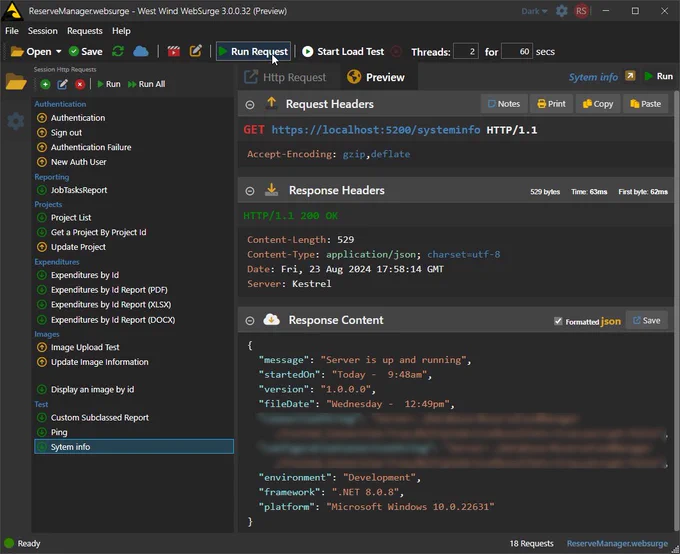Click the Print button
This screenshot has width=680, height=554.
coord(552,104)
